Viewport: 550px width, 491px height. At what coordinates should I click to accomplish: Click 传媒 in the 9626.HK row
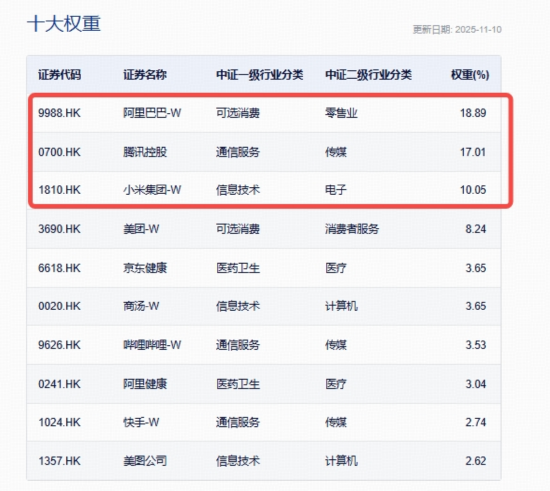pos(336,345)
